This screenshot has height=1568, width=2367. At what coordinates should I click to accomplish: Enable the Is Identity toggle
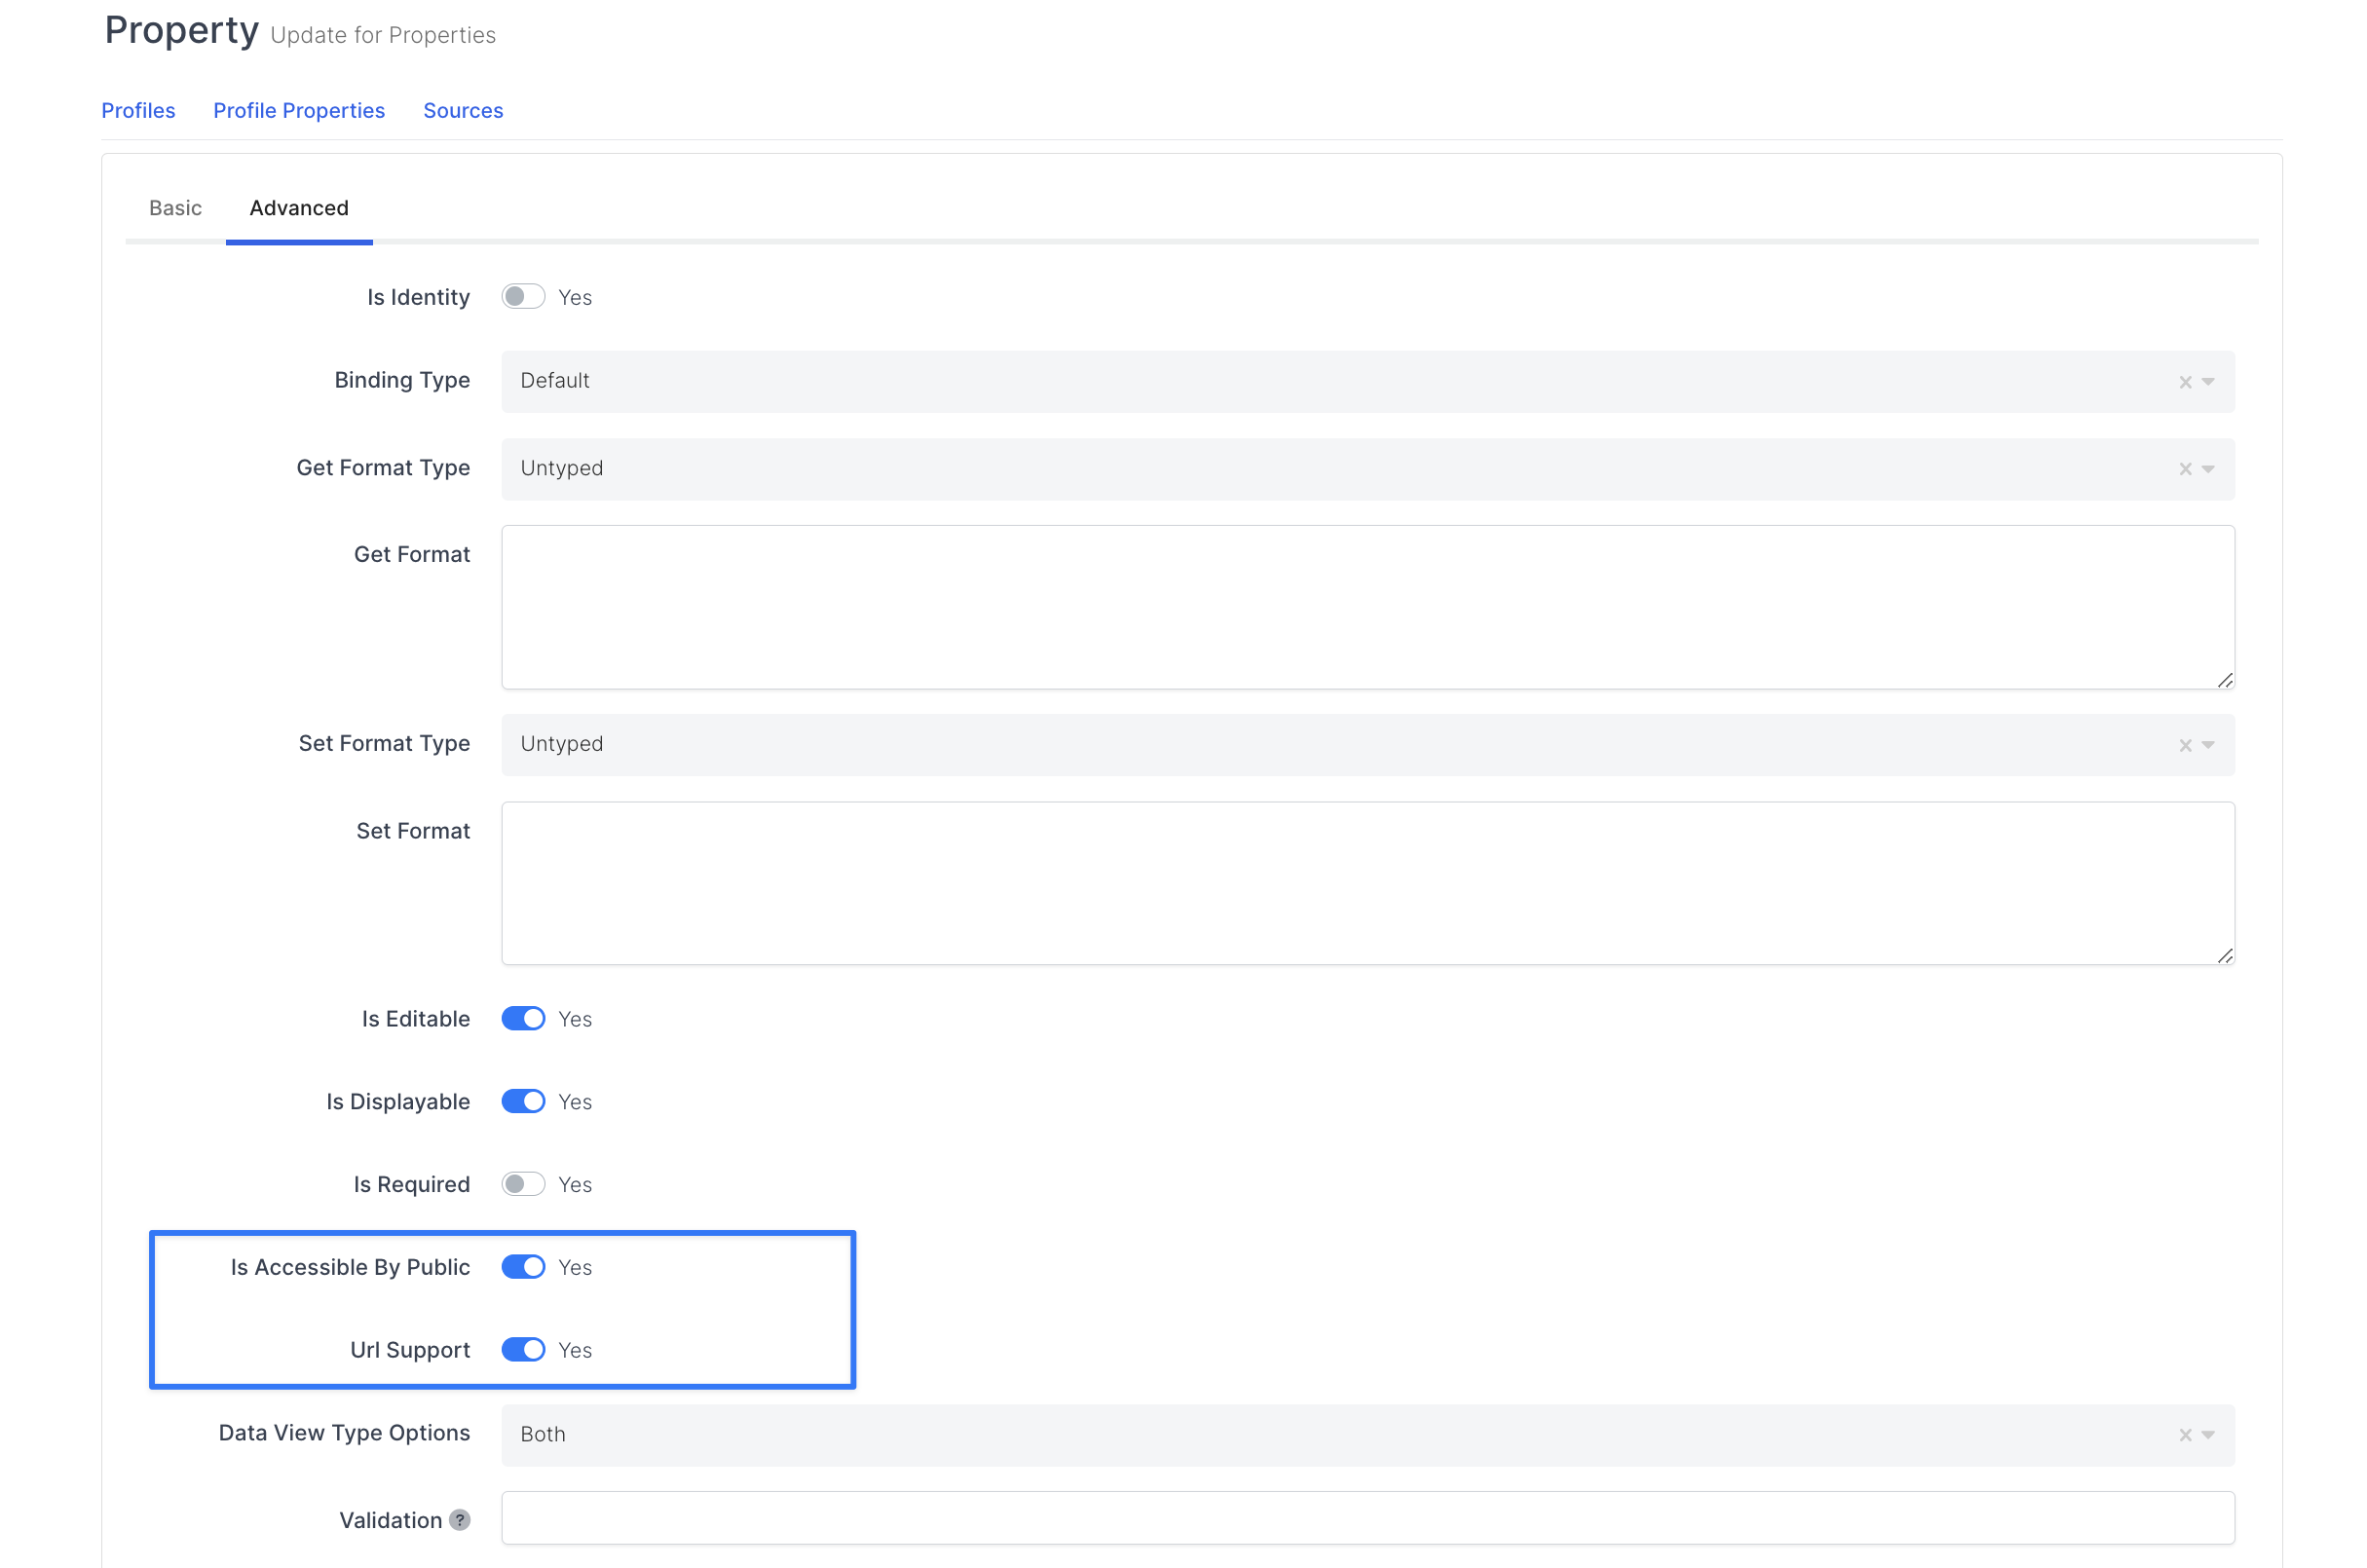pyautogui.click(x=523, y=296)
